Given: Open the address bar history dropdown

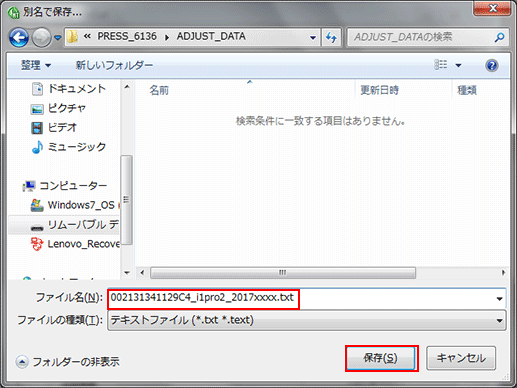Looking at the screenshot, I should pos(313,37).
